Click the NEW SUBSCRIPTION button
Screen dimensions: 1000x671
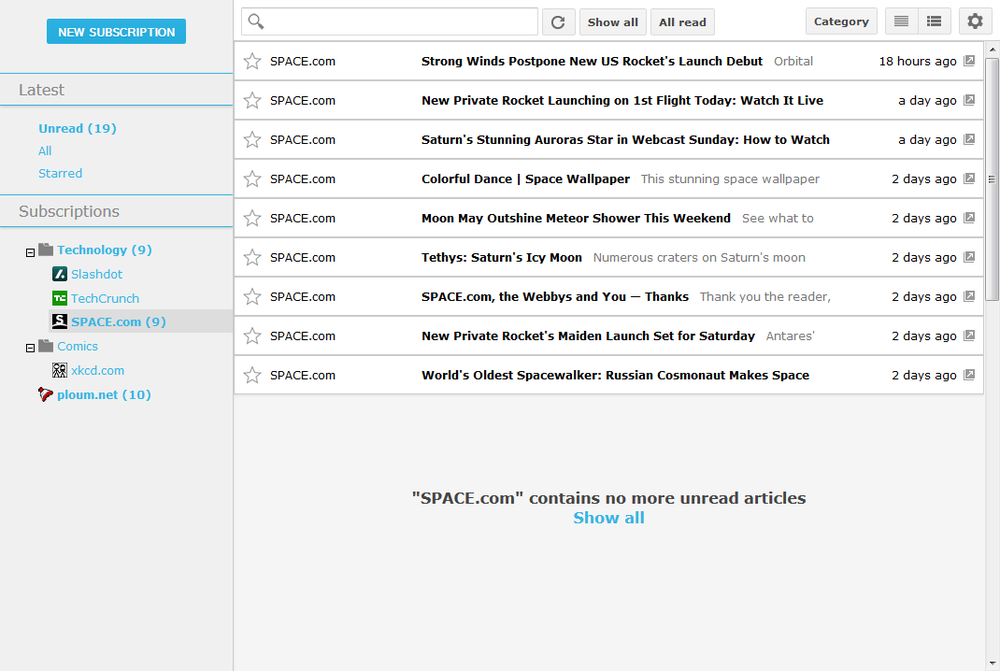[115, 31]
